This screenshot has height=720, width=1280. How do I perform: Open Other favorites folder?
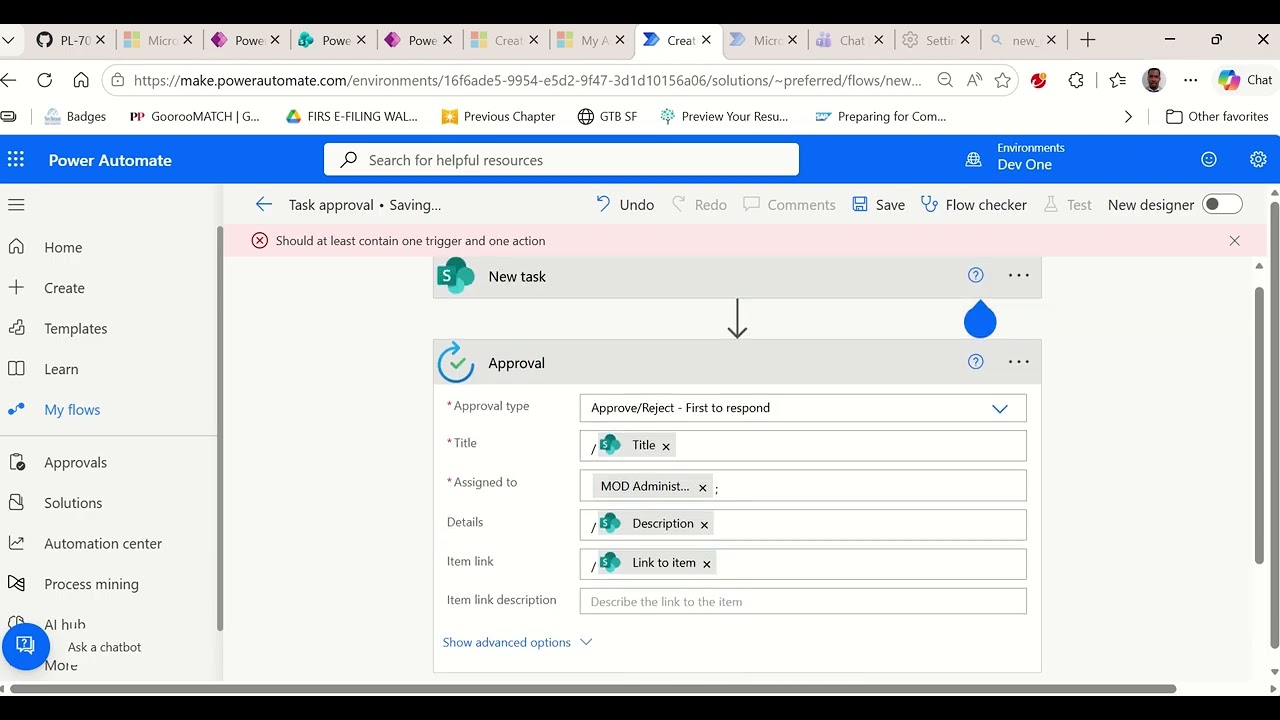point(1217,117)
